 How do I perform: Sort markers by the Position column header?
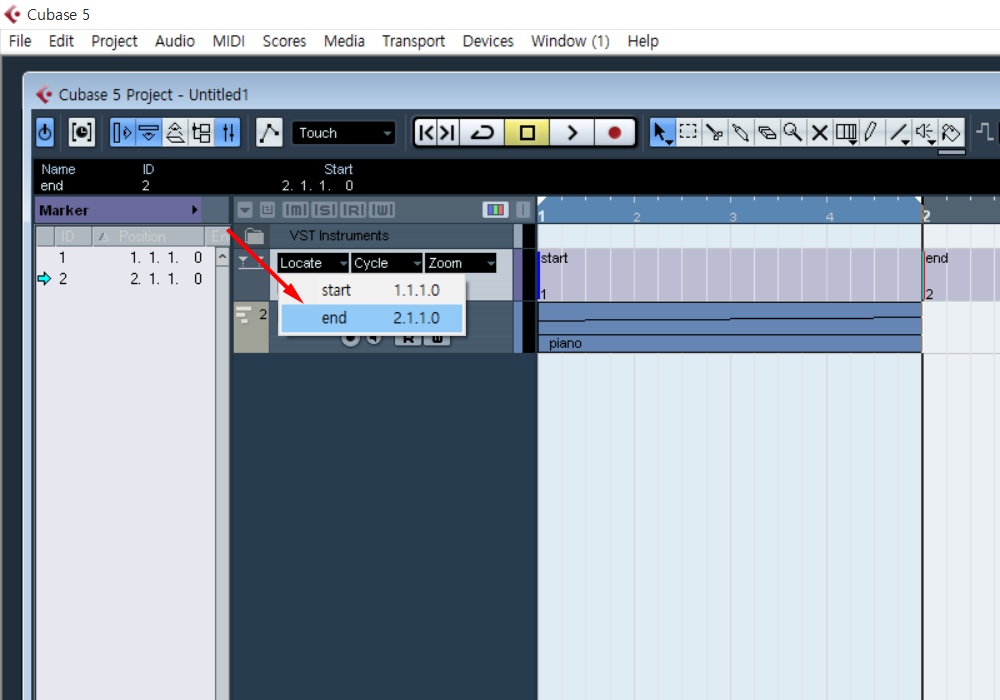click(148, 237)
